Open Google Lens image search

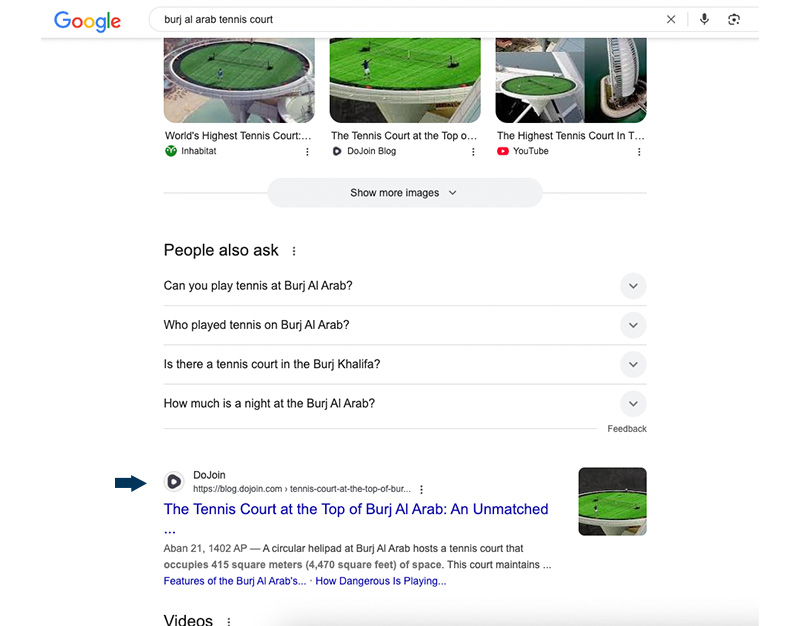point(734,19)
